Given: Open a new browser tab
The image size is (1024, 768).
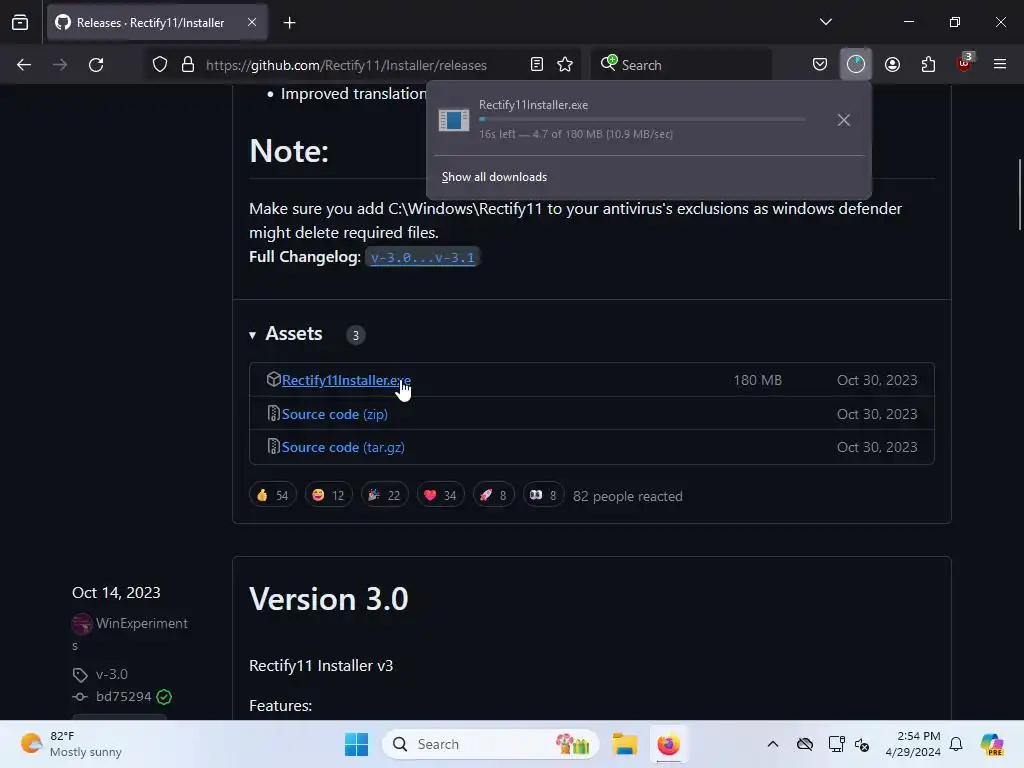Looking at the screenshot, I should 289,23.
